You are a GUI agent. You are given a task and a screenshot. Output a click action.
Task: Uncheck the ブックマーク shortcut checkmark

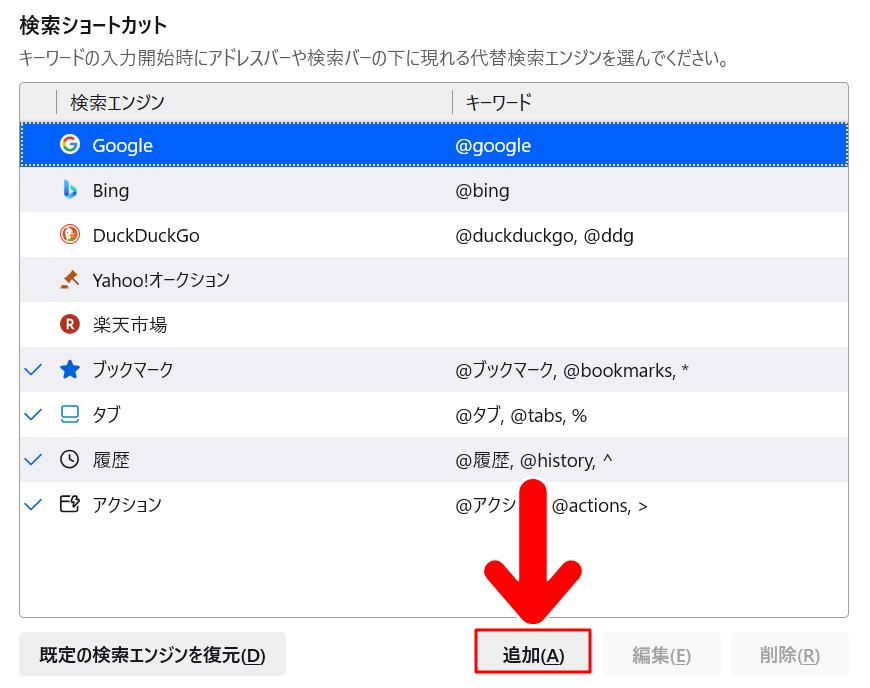coord(34,370)
